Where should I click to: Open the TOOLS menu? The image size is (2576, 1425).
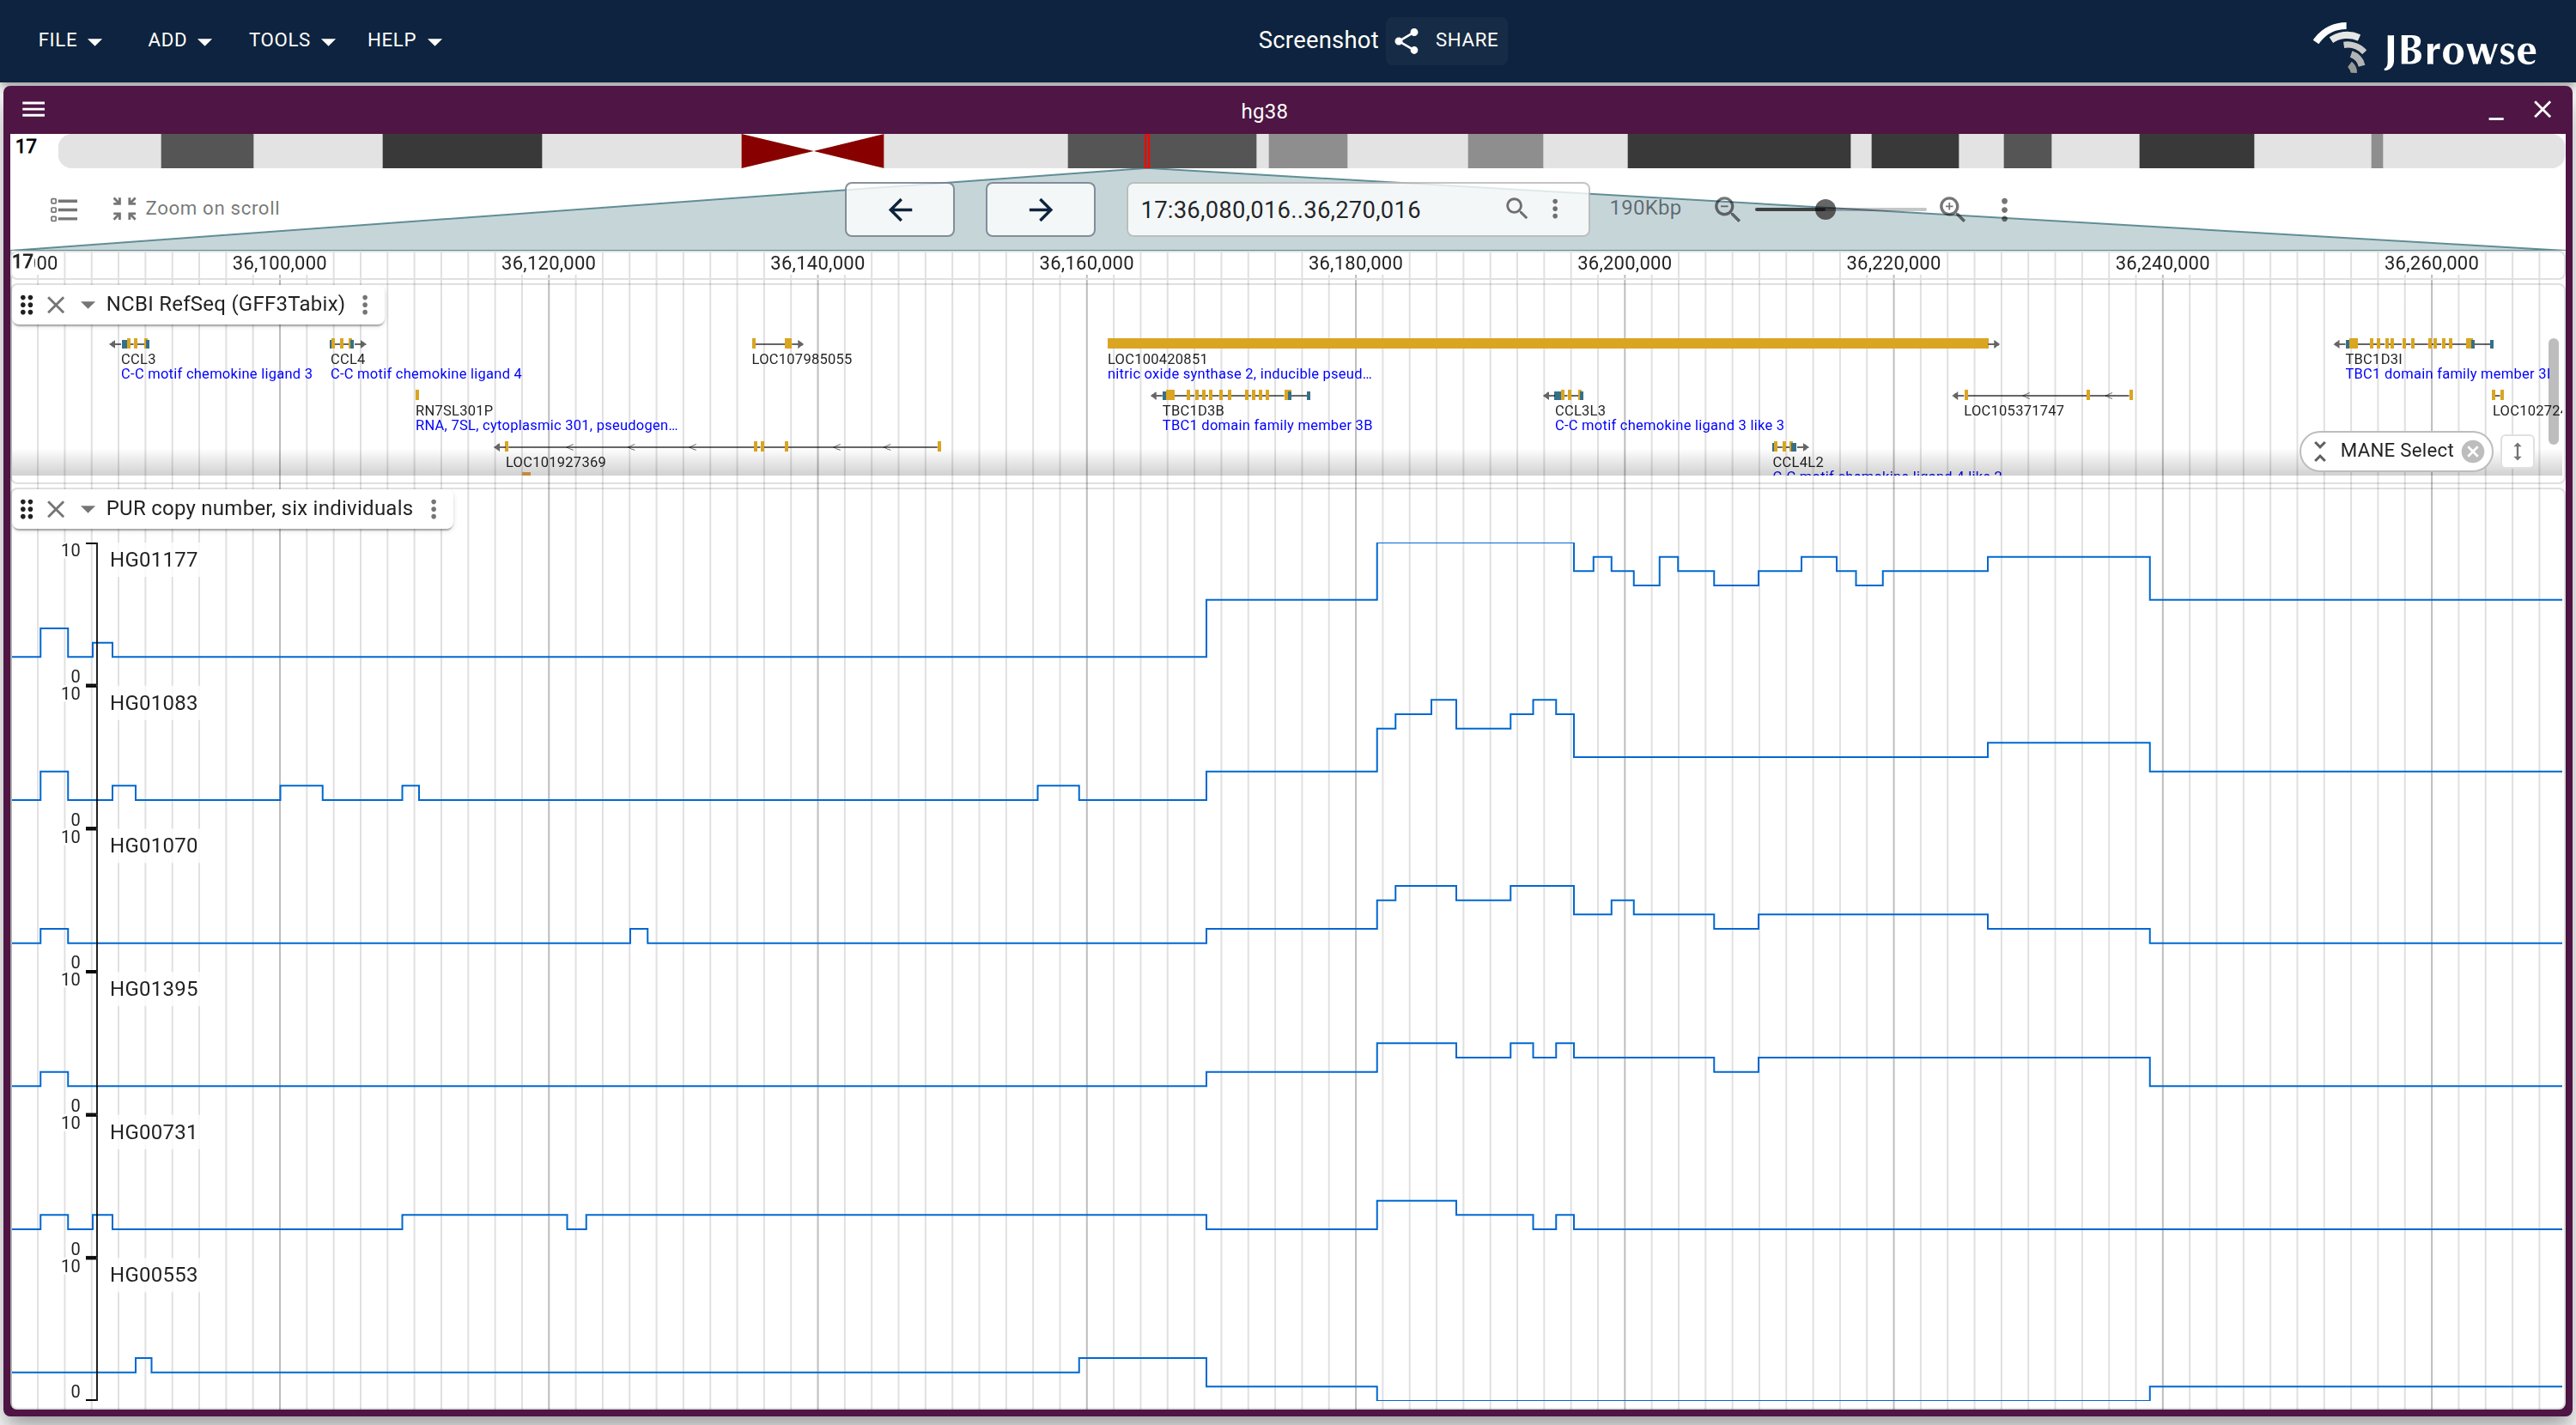291,40
